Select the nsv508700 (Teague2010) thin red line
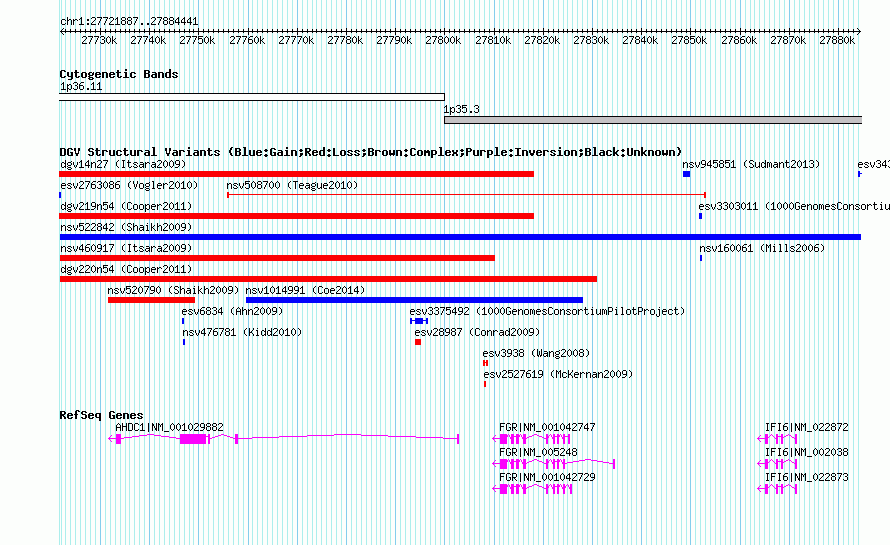This screenshot has height=545, width=890. (466, 195)
